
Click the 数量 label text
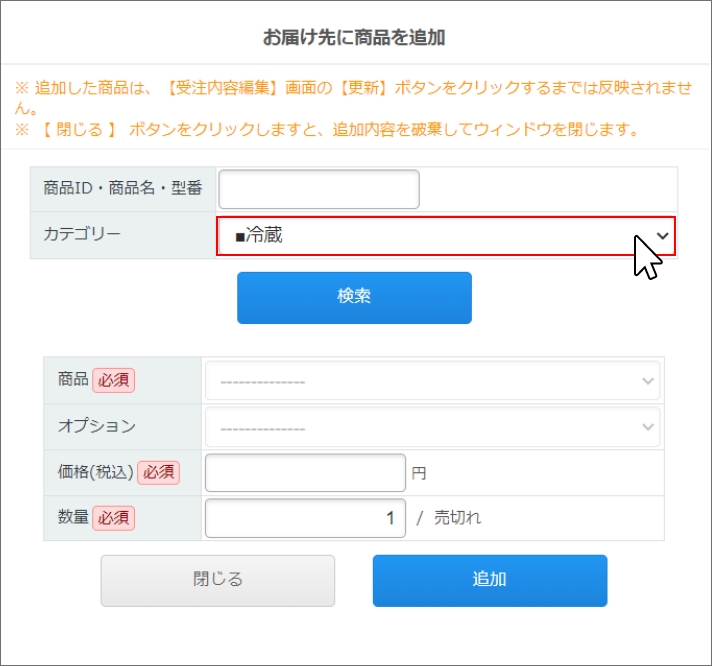[73, 518]
